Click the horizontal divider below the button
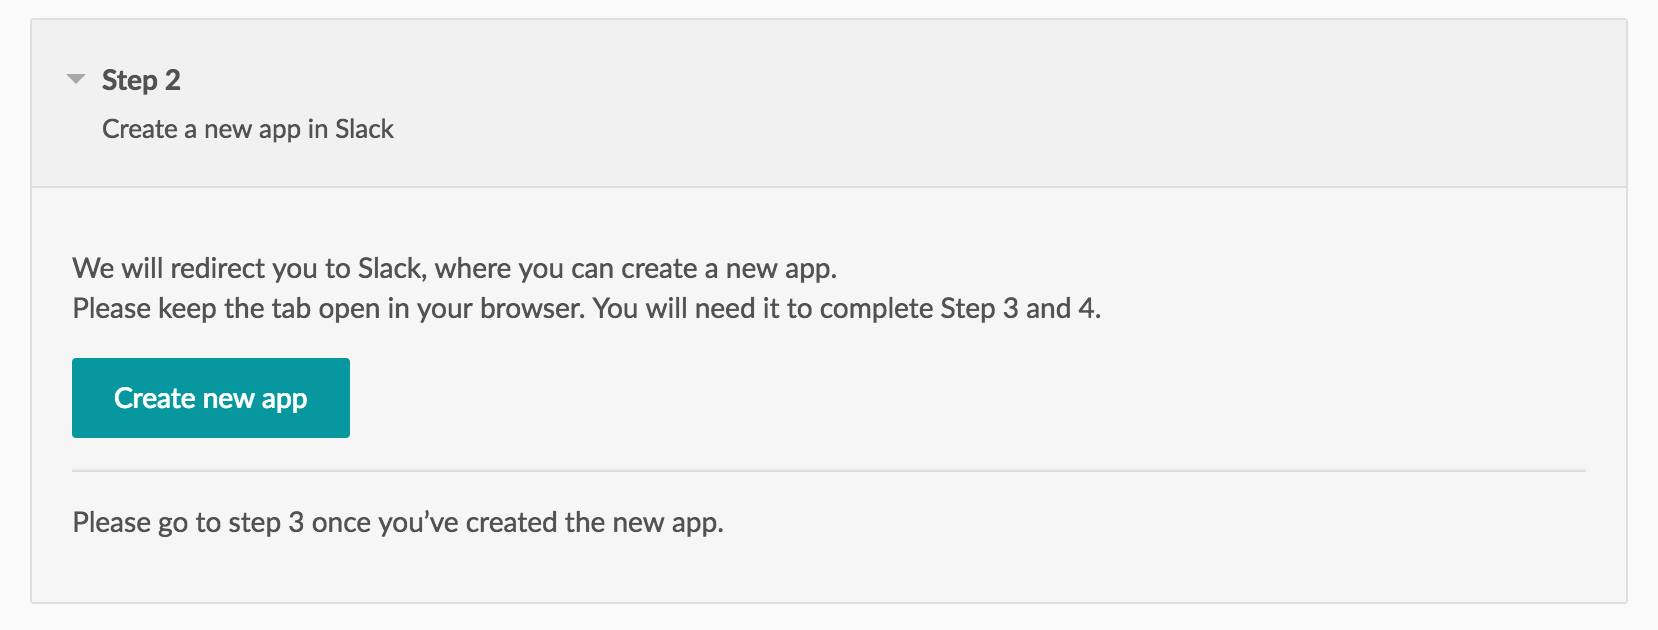This screenshot has width=1658, height=630. pyautogui.click(x=828, y=468)
